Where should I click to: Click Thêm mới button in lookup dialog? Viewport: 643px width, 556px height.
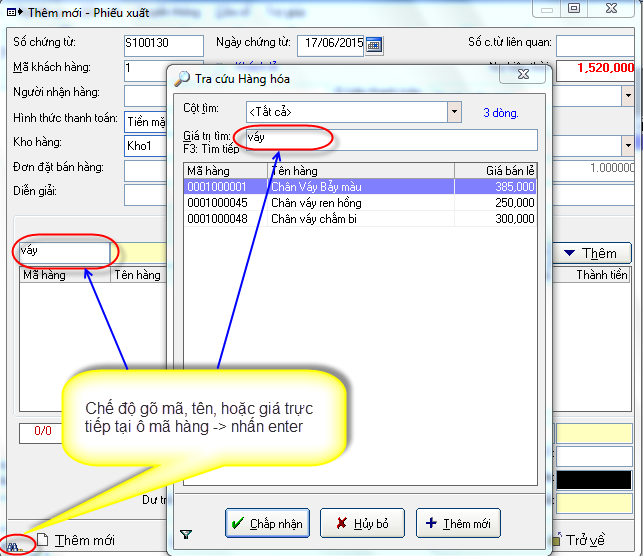(458, 523)
